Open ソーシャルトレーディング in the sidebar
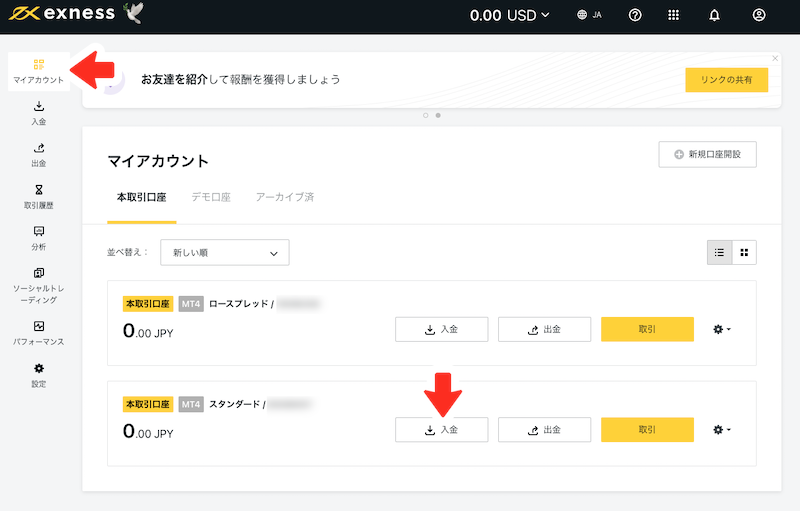Screen dimensions: 800x511 (x=39, y=286)
